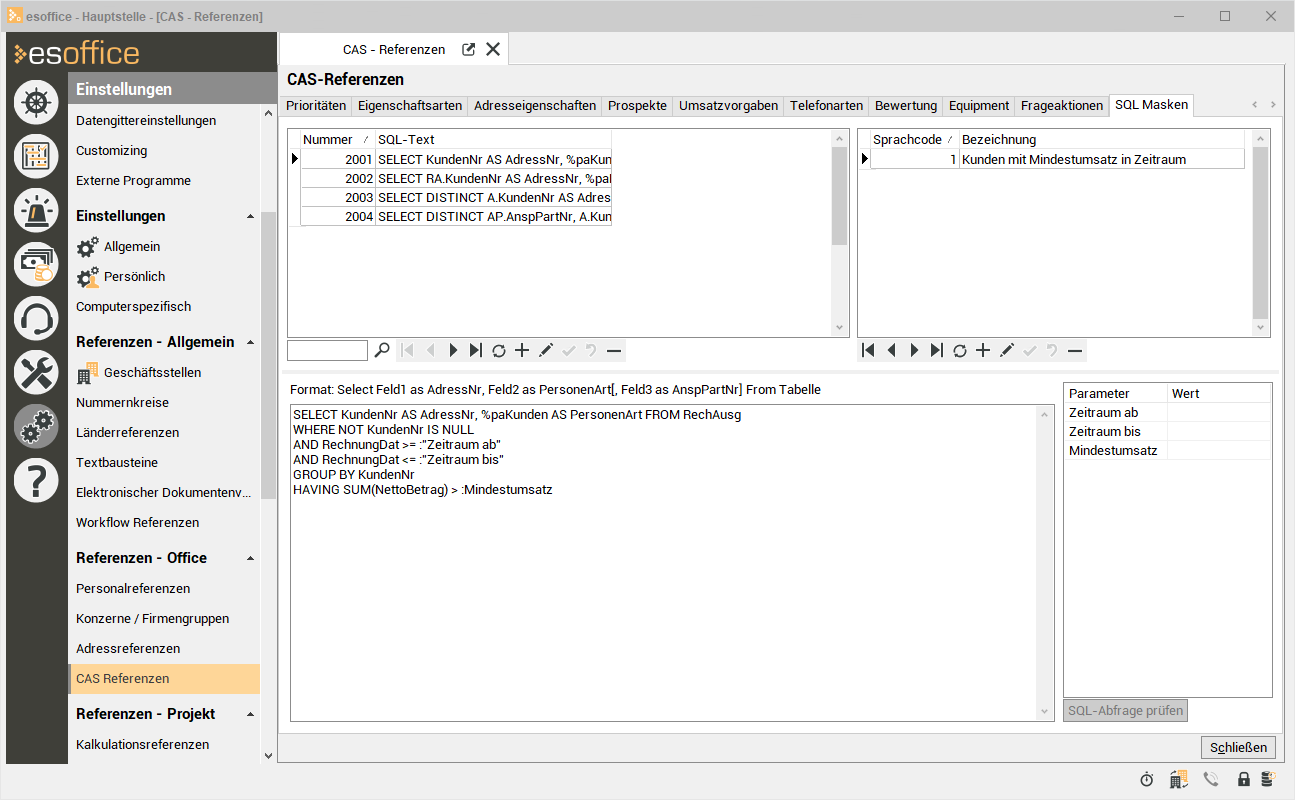Open Allgemein settings in sidebar

132,247
